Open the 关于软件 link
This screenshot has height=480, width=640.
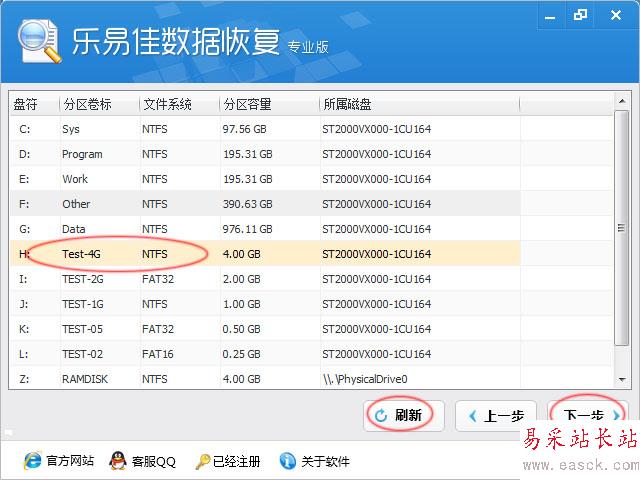coord(325,462)
